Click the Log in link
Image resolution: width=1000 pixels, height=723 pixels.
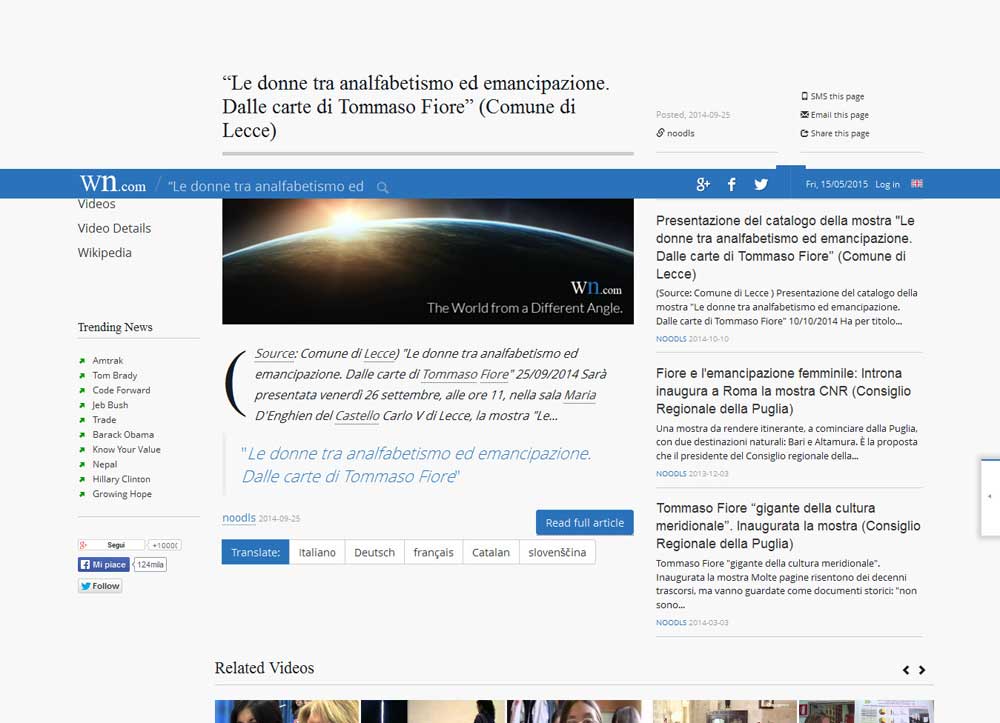point(887,184)
